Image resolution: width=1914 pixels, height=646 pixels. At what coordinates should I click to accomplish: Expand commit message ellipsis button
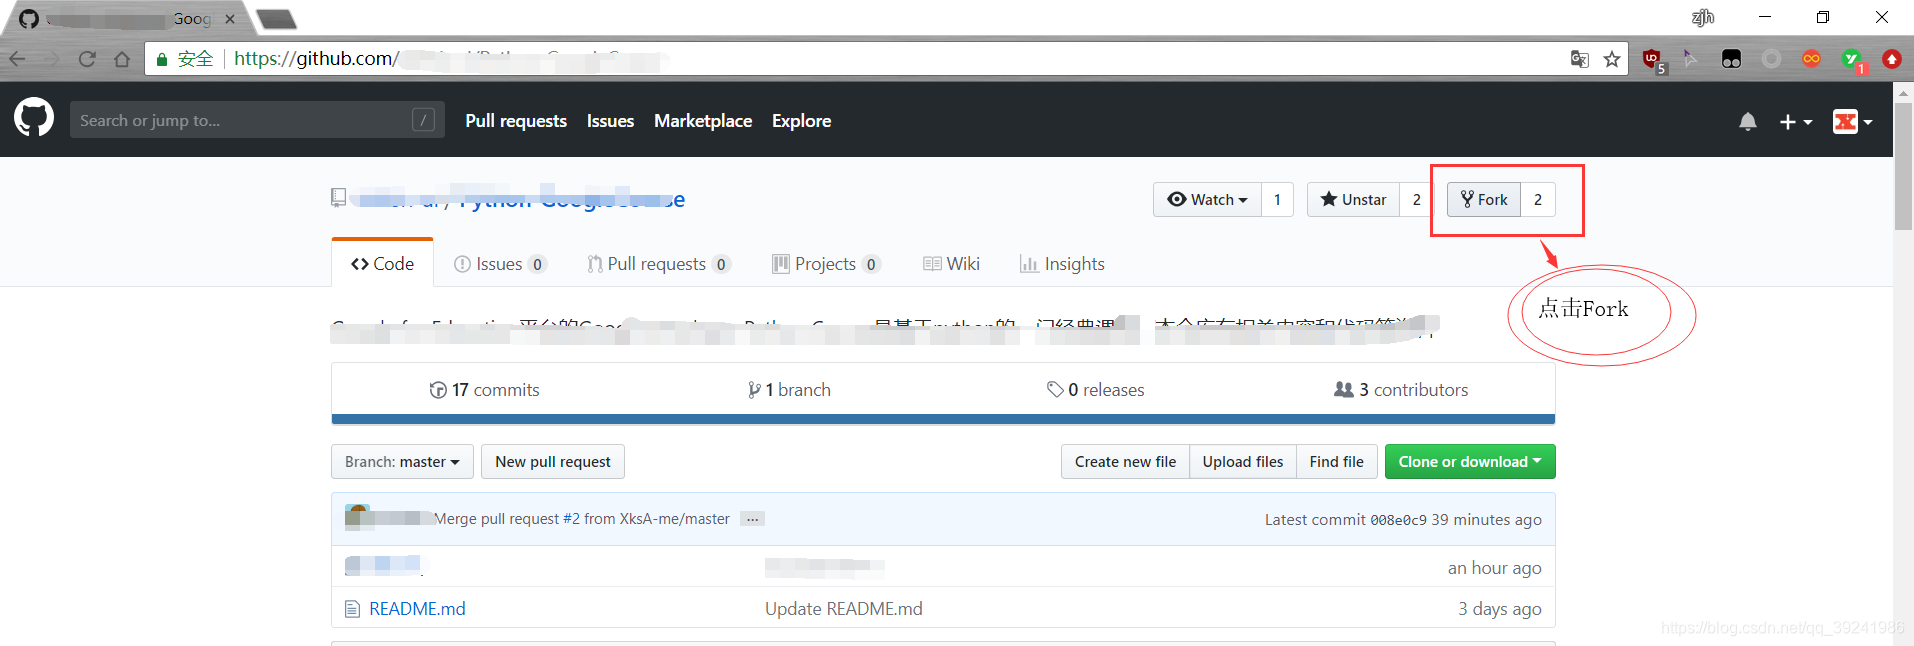[x=752, y=519]
